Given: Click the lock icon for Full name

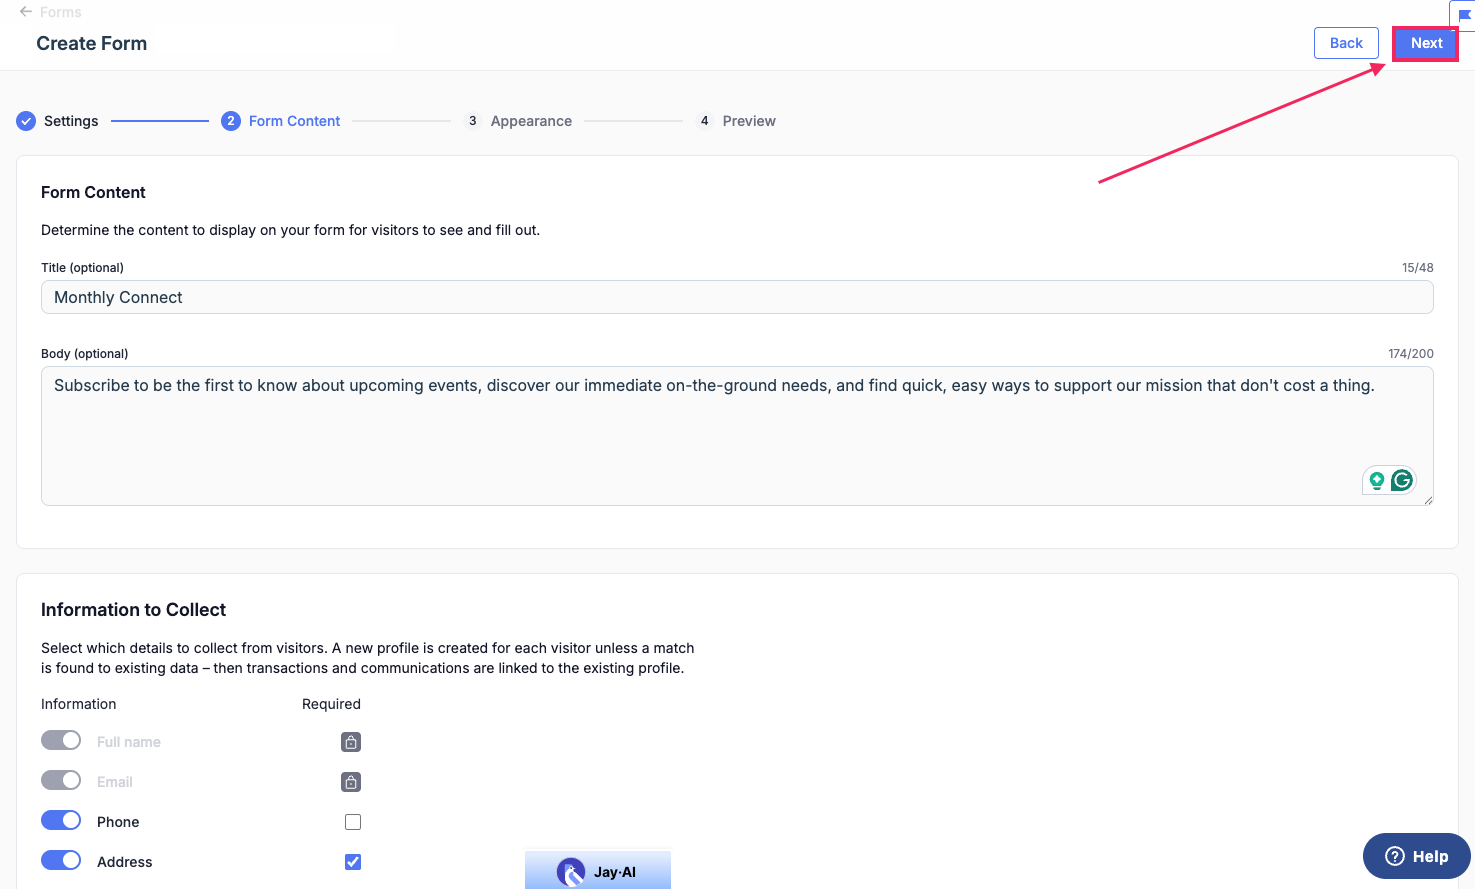Looking at the screenshot, I should tap(351, 742).
